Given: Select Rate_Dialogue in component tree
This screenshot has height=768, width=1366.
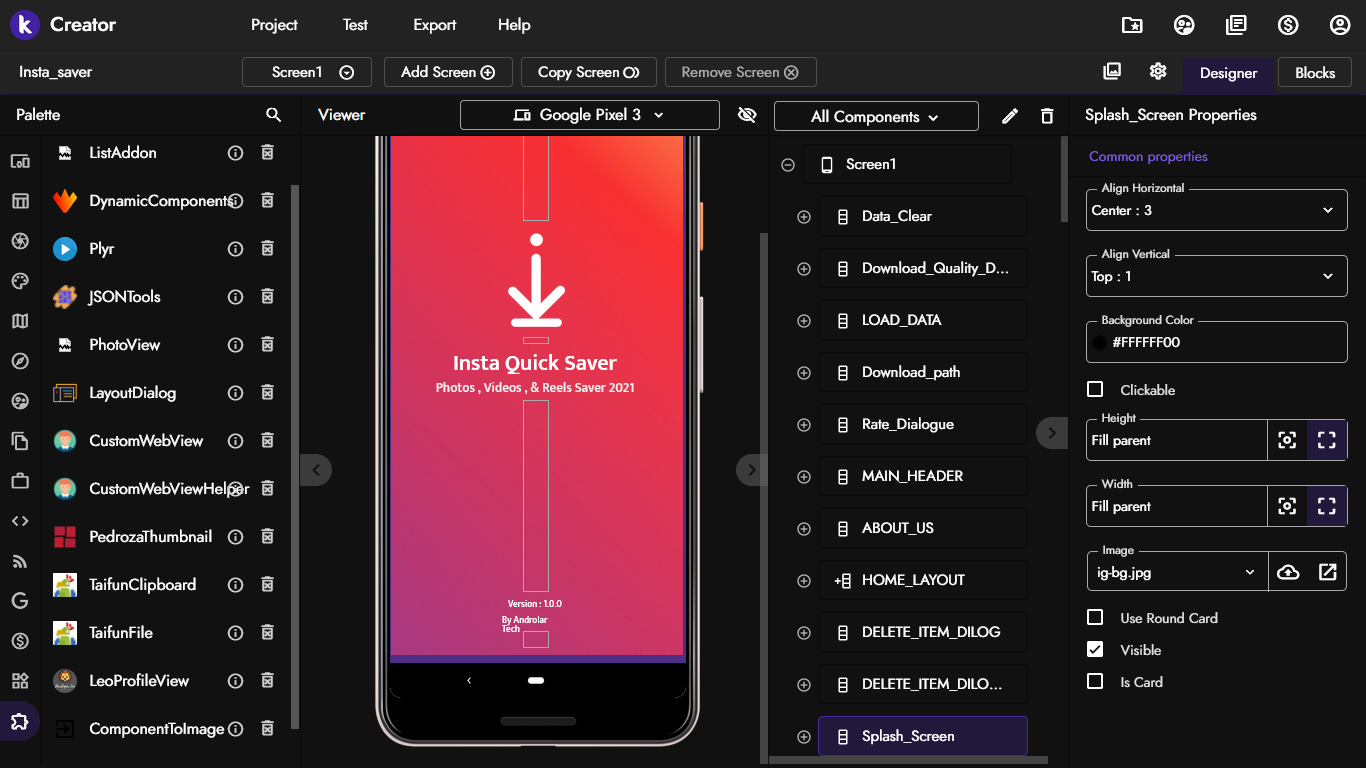Looking at the screenshot, I should pyautogui.click(x=923, y=424).
